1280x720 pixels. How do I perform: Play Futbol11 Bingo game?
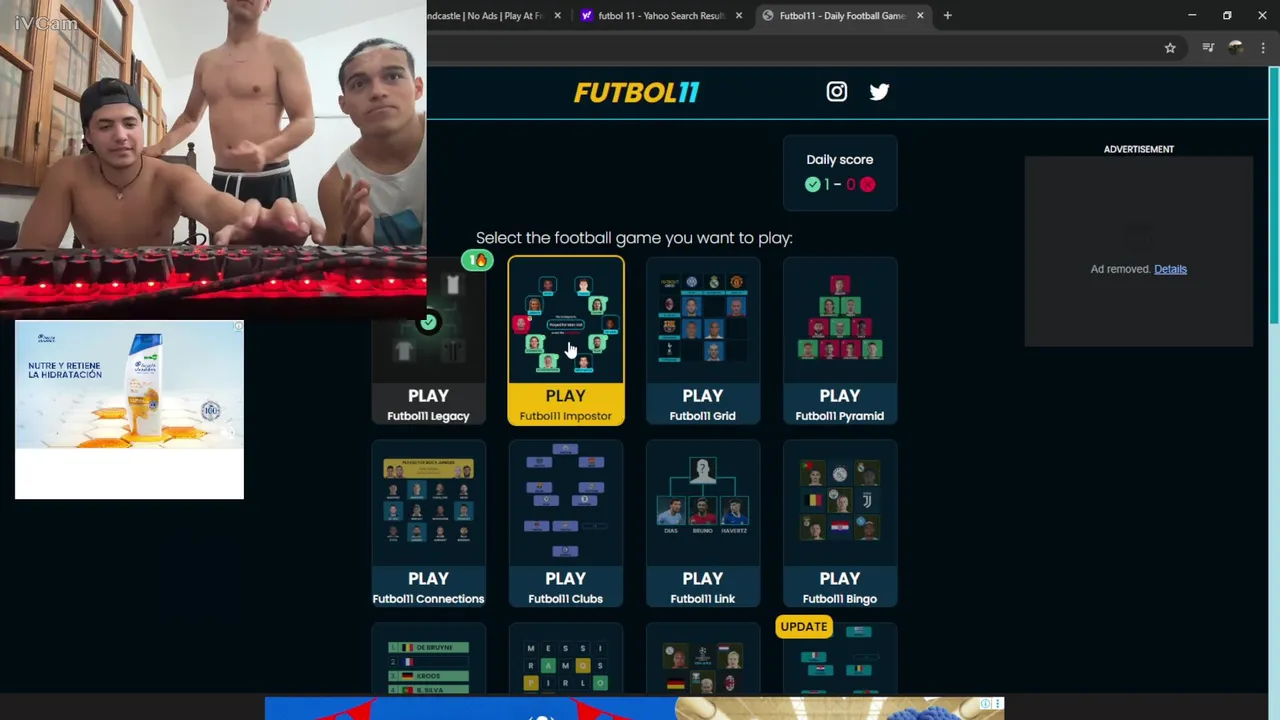click(840, 524)
